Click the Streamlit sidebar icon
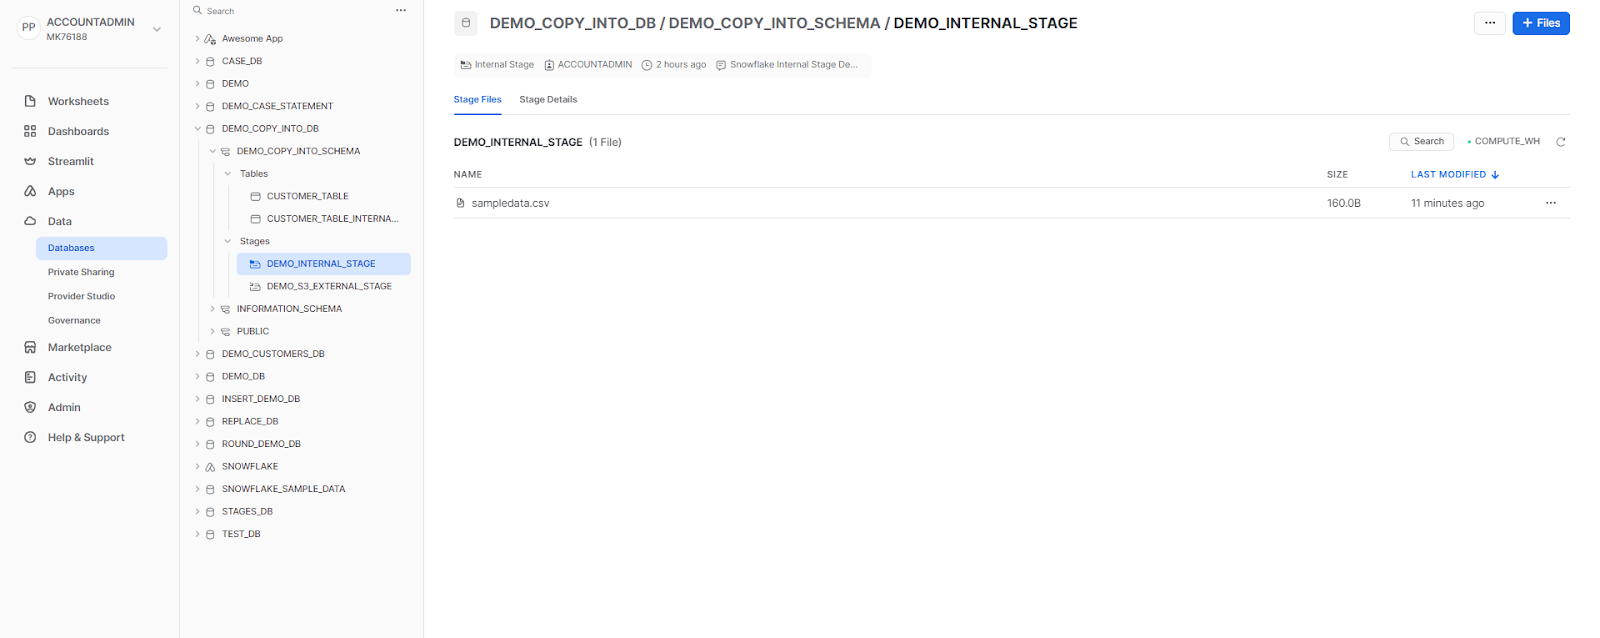 (30, 160)
